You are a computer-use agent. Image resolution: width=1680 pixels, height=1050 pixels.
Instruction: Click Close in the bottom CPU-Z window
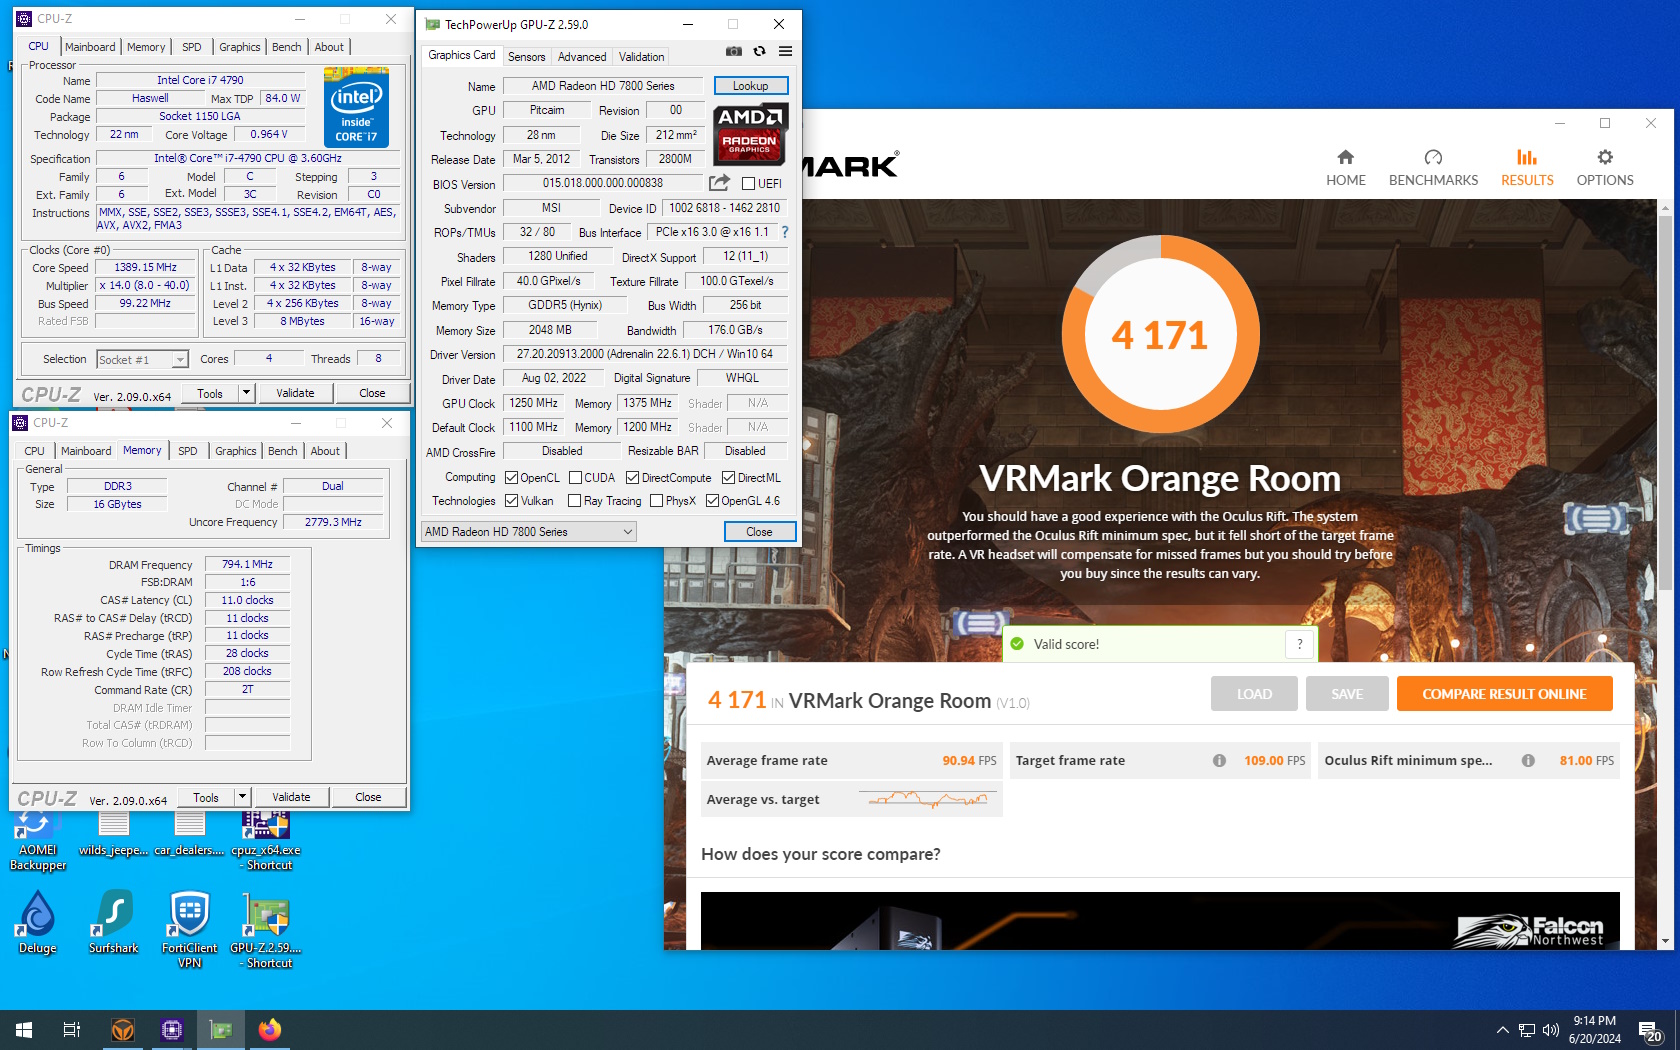(x=368, y=797)
